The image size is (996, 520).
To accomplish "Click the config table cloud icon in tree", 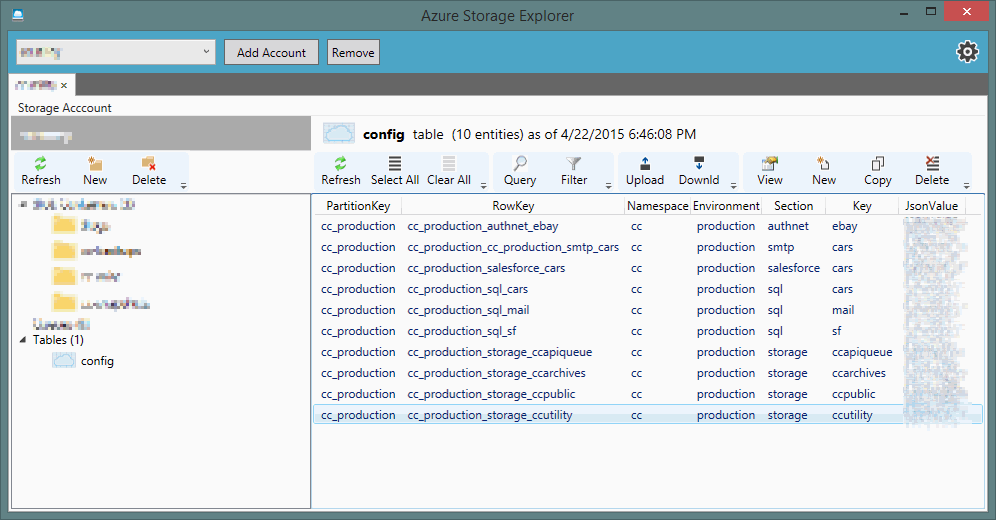I will coord(64,361).
